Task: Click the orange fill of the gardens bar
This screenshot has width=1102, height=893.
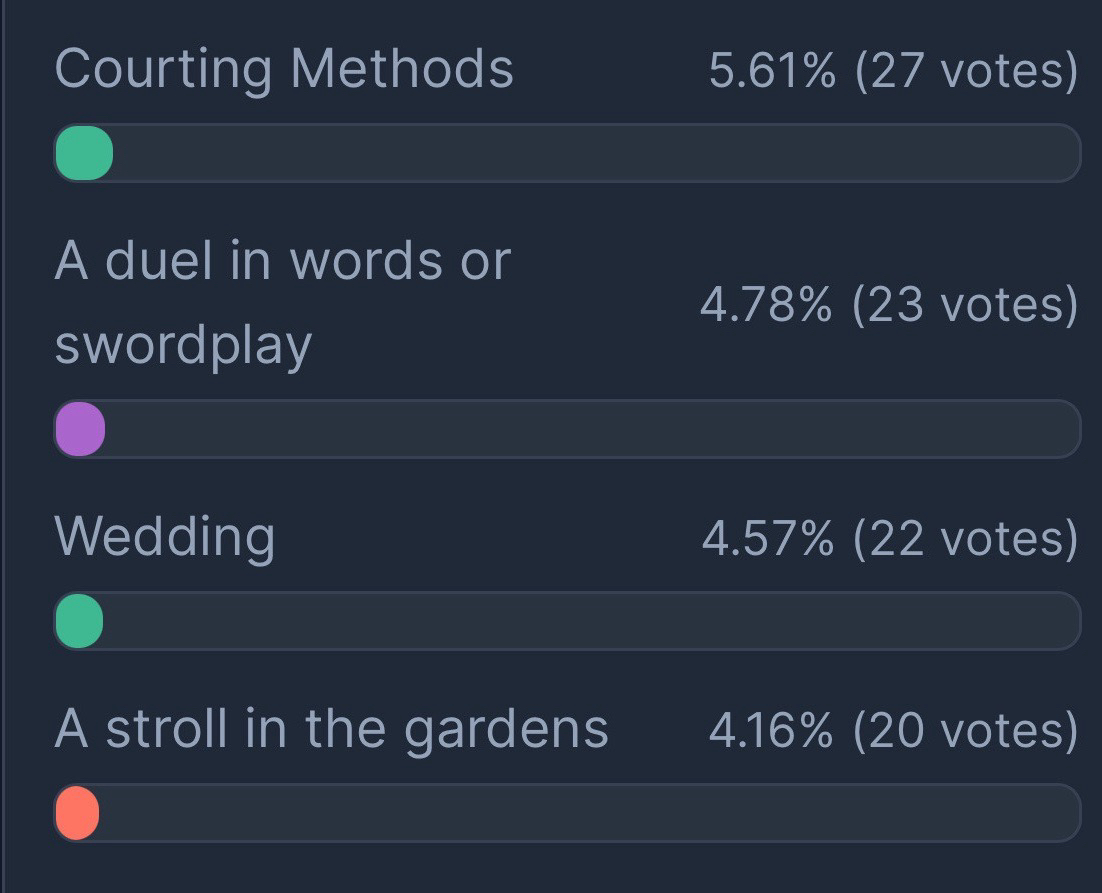Action: point(77,812)
